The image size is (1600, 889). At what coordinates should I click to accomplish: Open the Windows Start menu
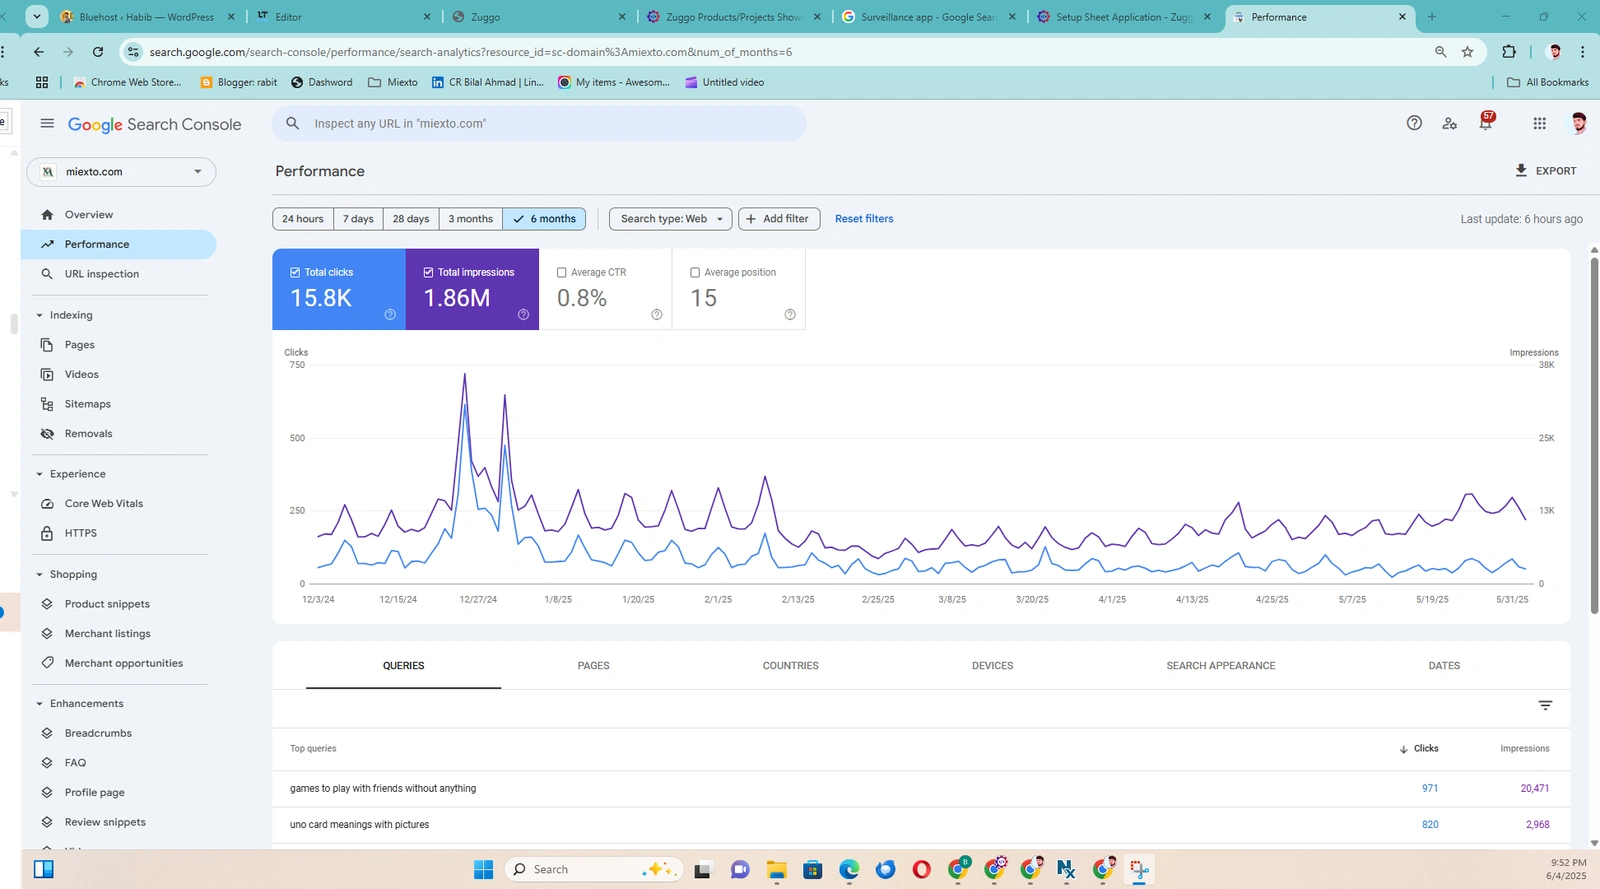coord(484,870)
